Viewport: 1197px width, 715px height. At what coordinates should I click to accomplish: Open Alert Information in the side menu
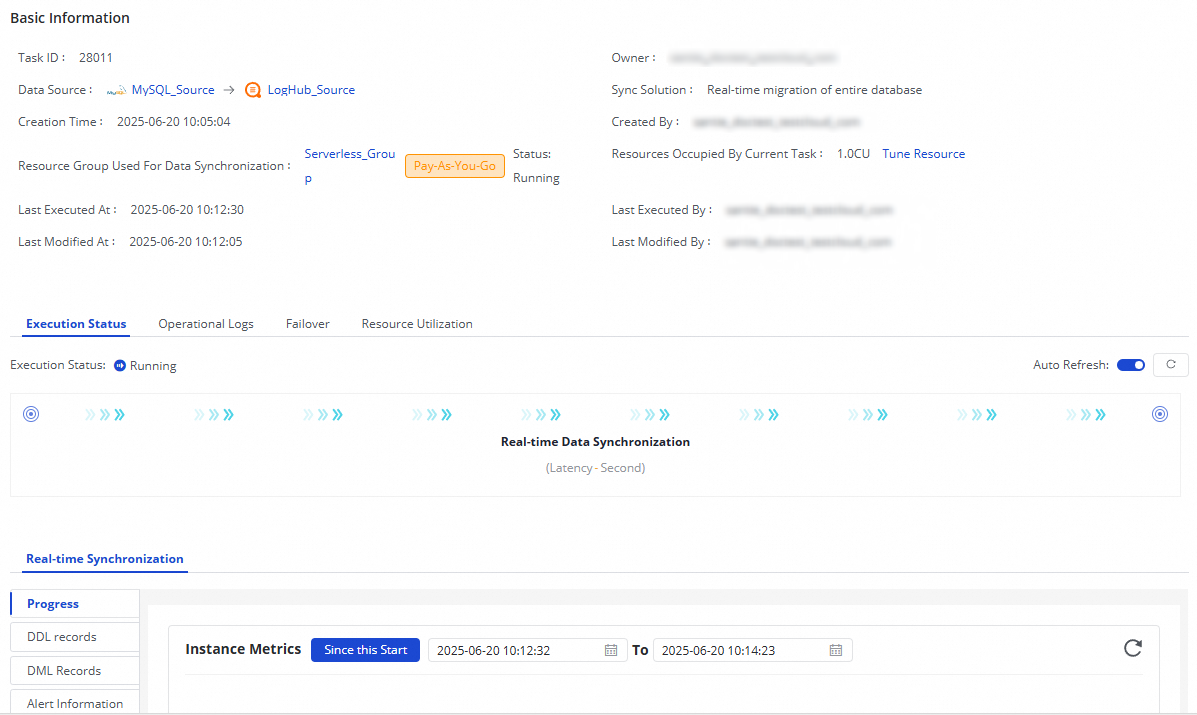click(x=75, y=703)
